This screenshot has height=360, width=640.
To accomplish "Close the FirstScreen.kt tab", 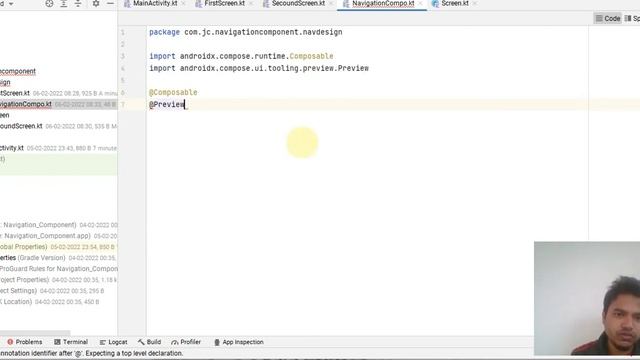I will [x=251, y=4].
